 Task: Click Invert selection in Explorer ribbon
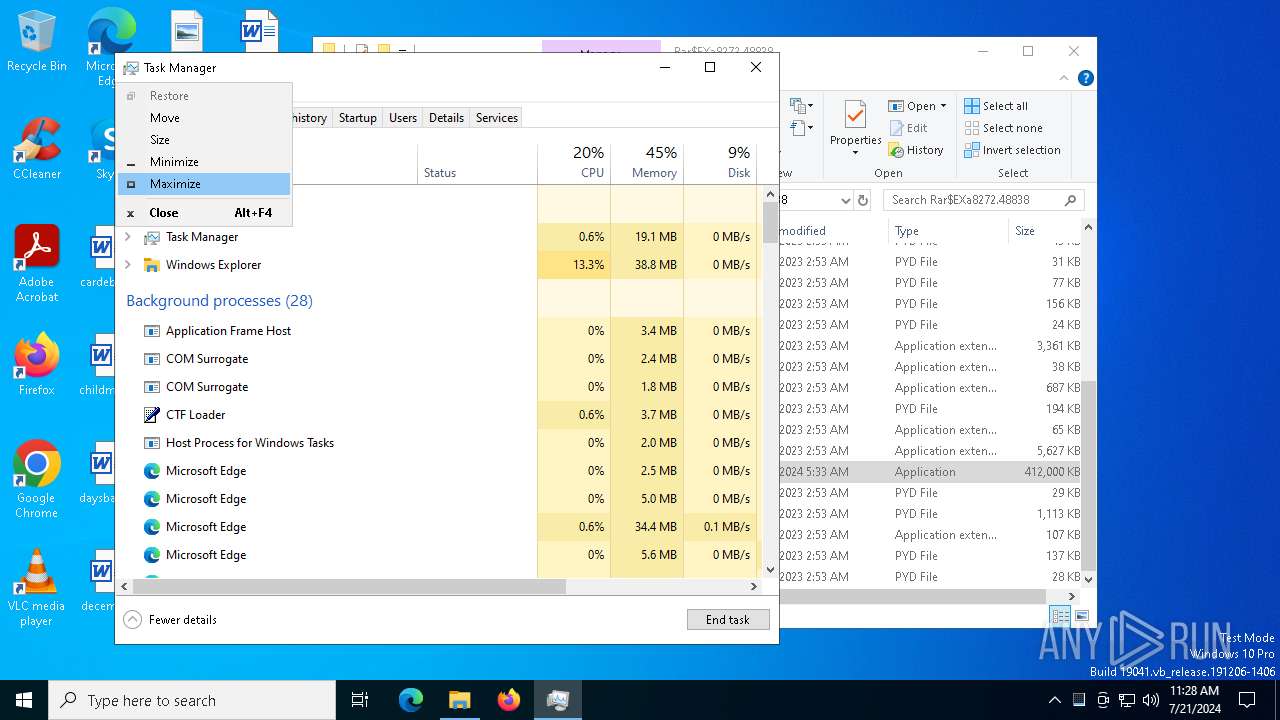1012,150
